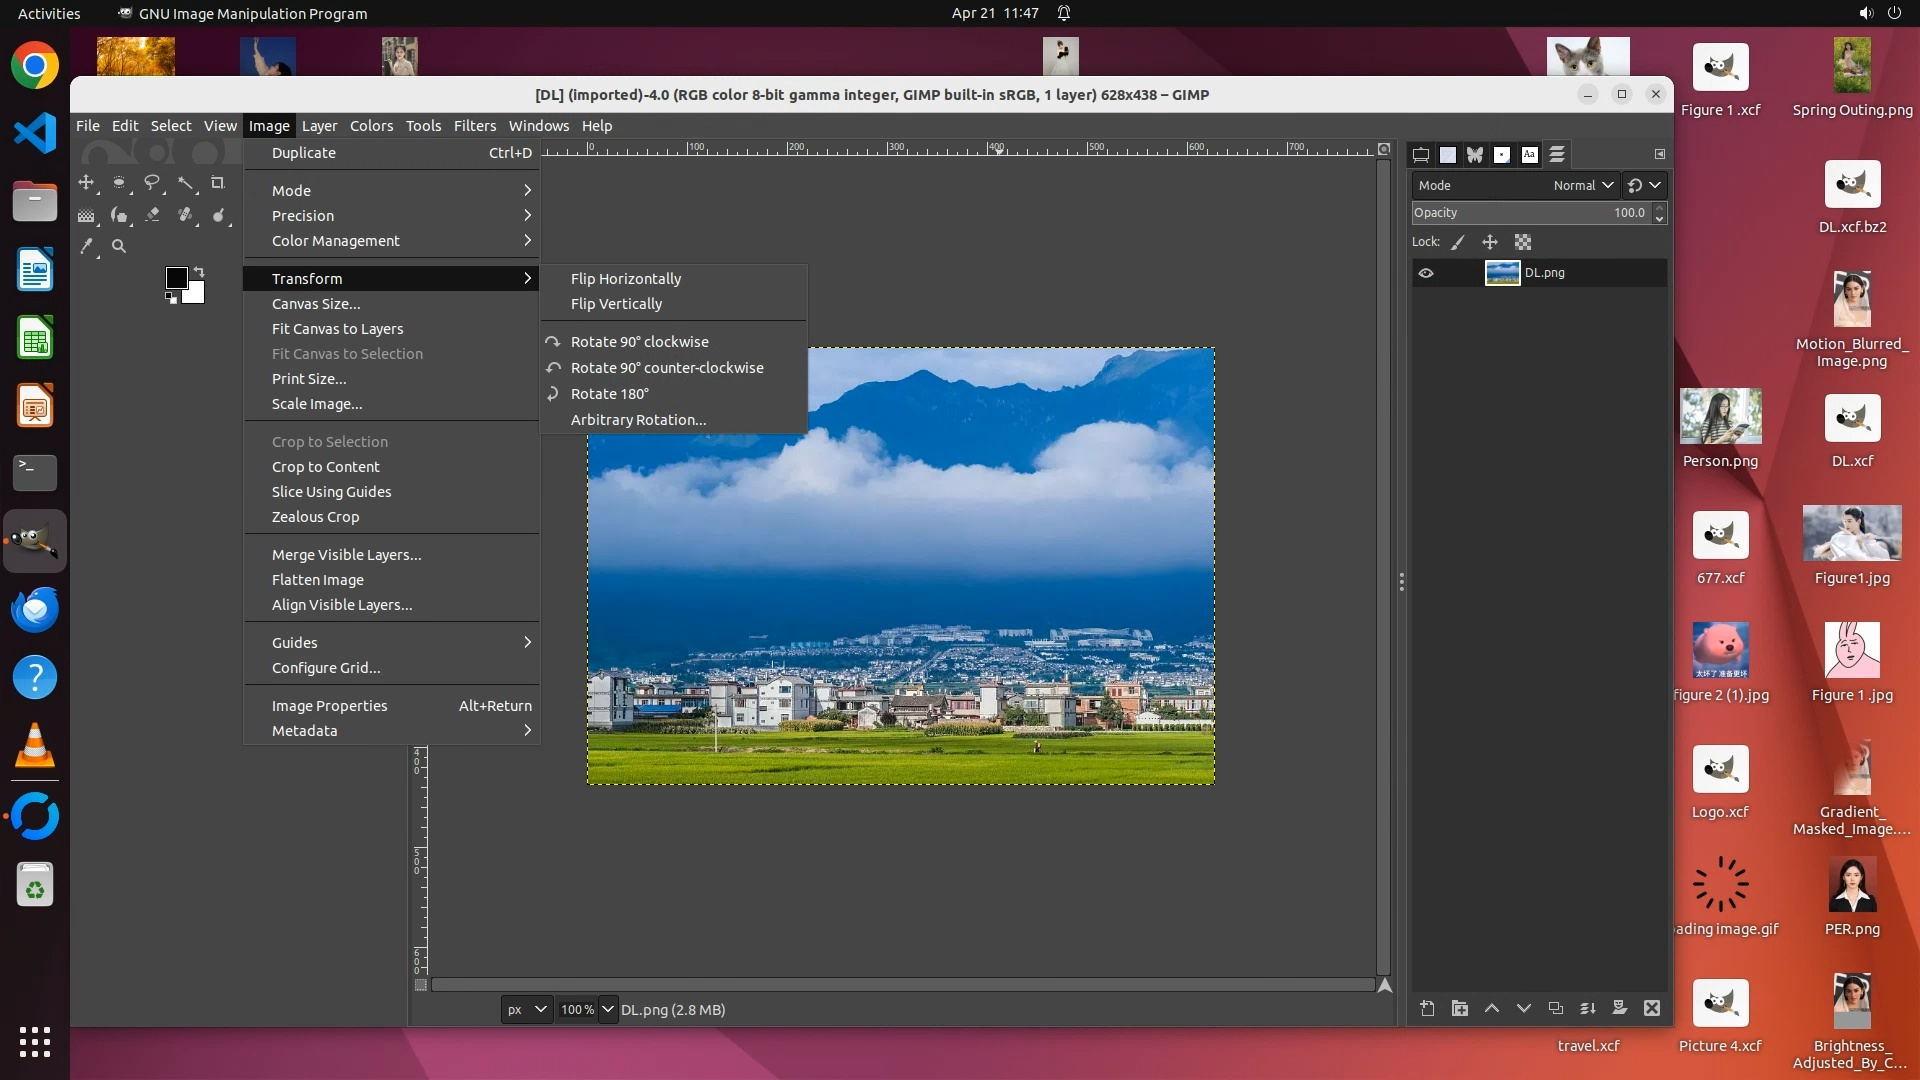
Task: Create a new layer group
Action: pyautogui.click(x=1459, y=1008)
